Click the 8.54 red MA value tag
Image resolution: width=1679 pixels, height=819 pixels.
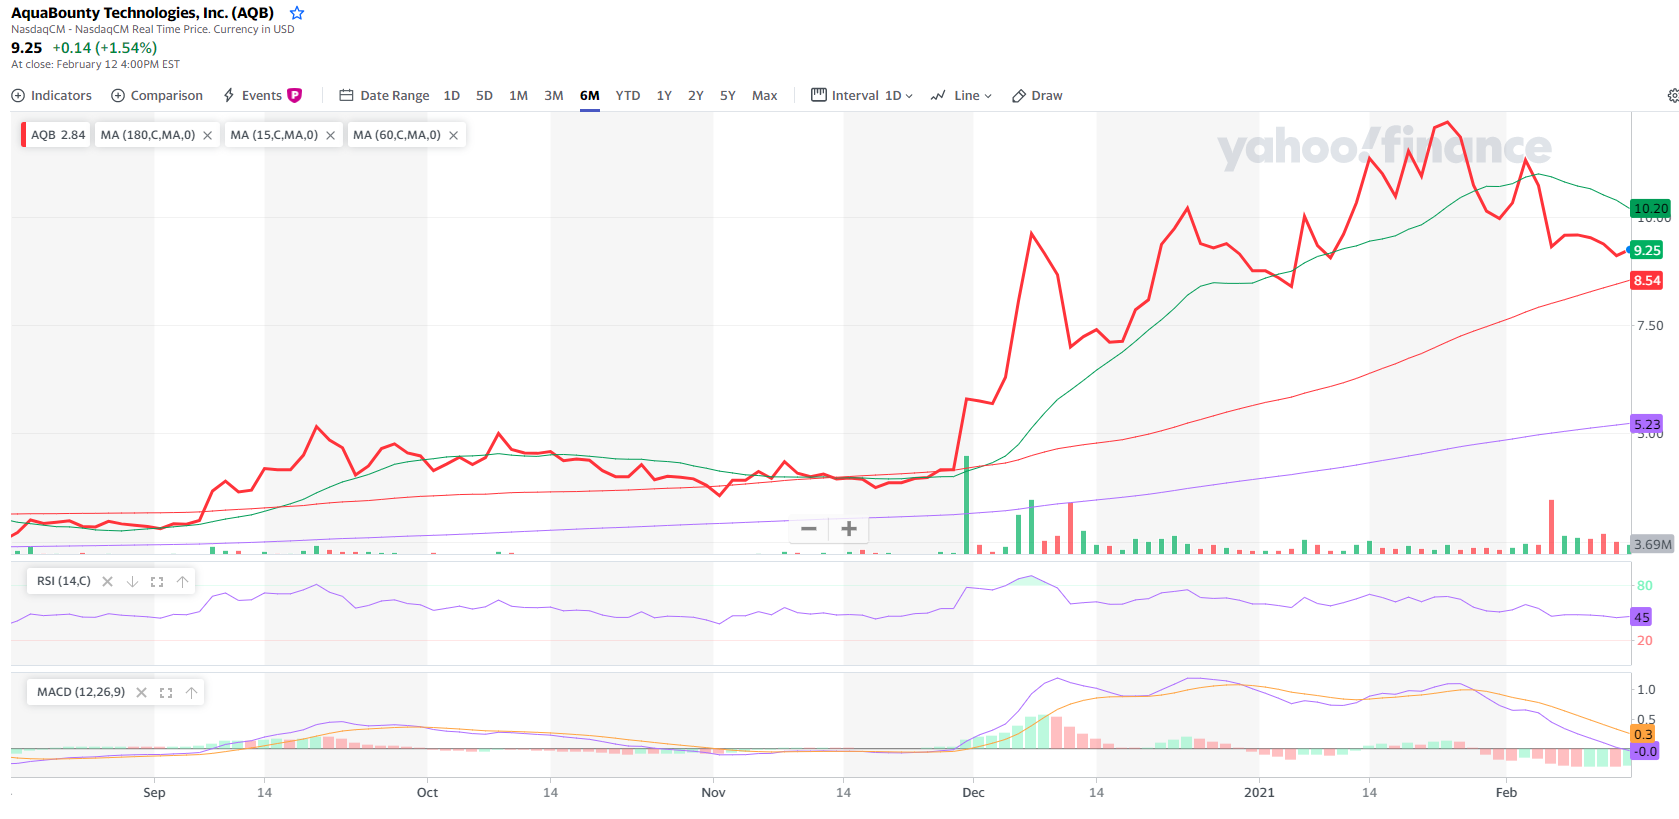tap(1647, 280)
